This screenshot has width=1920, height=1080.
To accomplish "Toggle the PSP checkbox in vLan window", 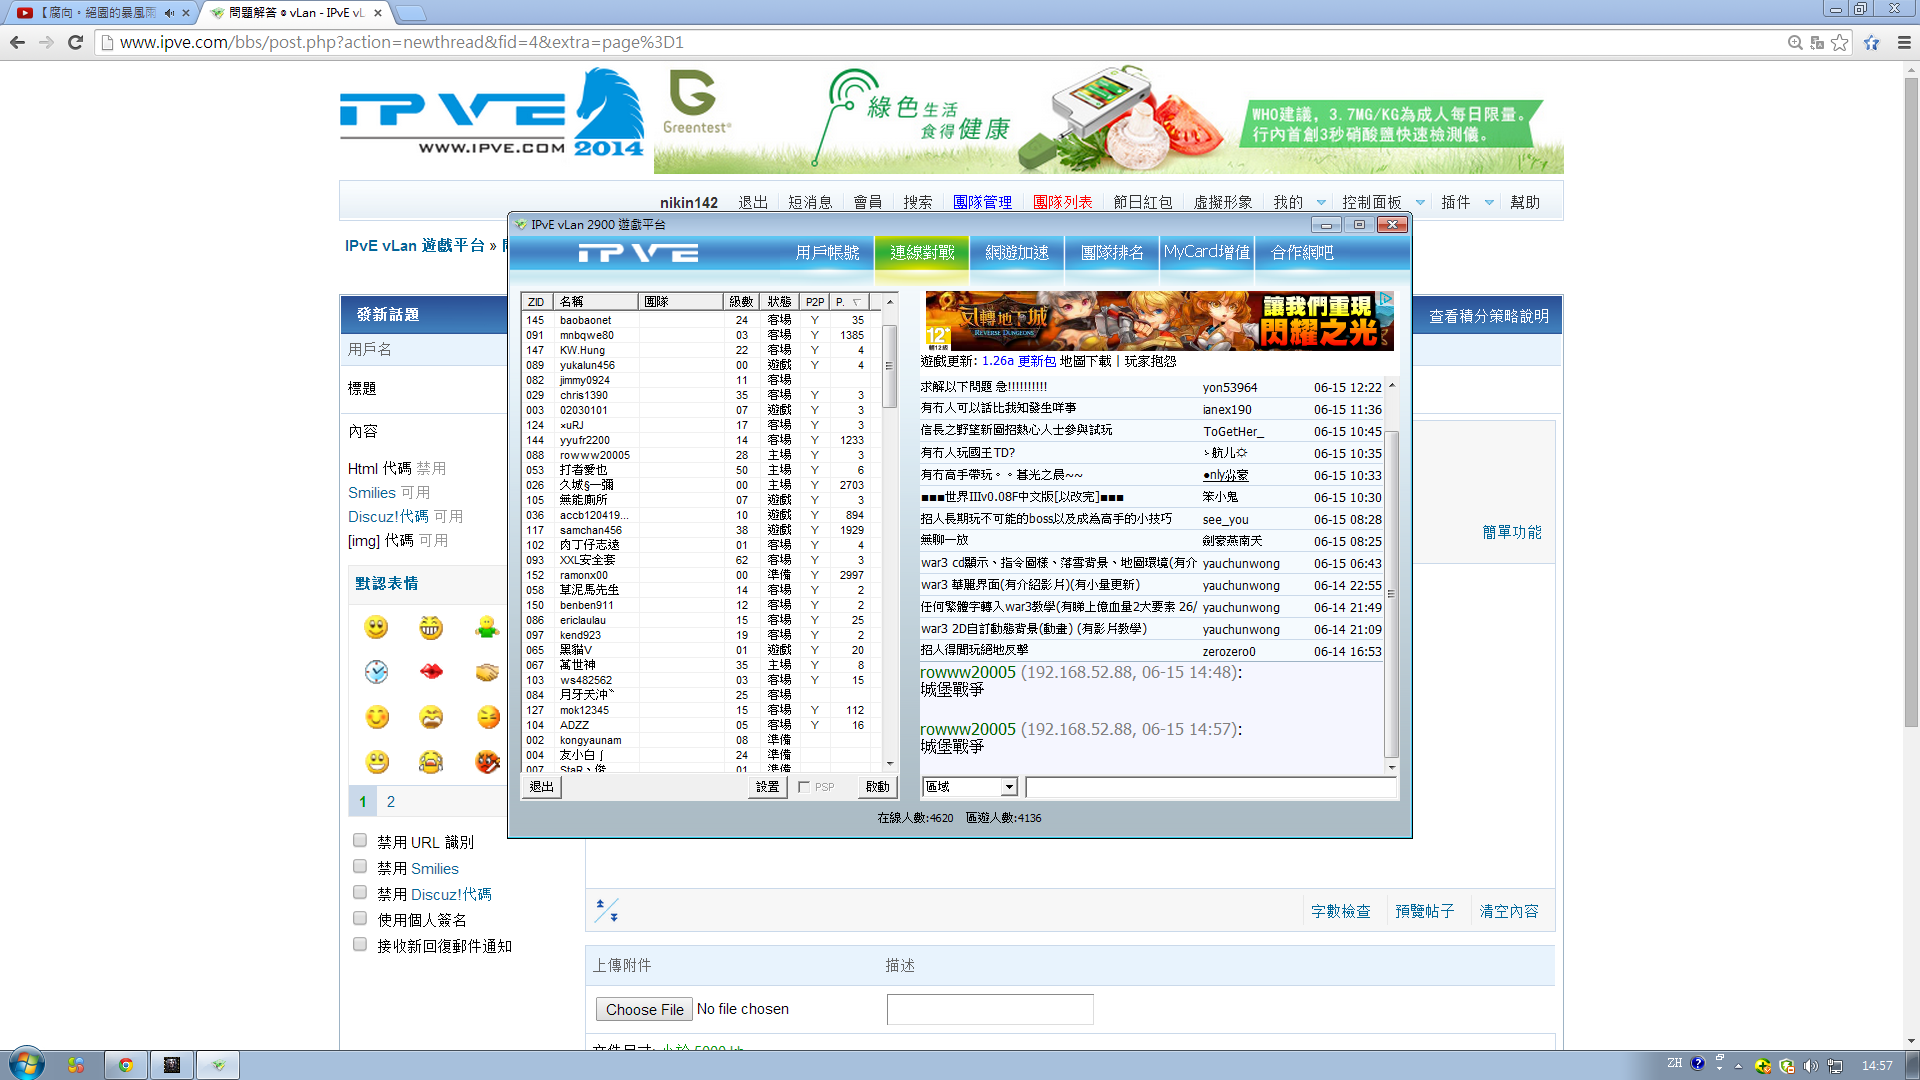I will coord(804,787).
